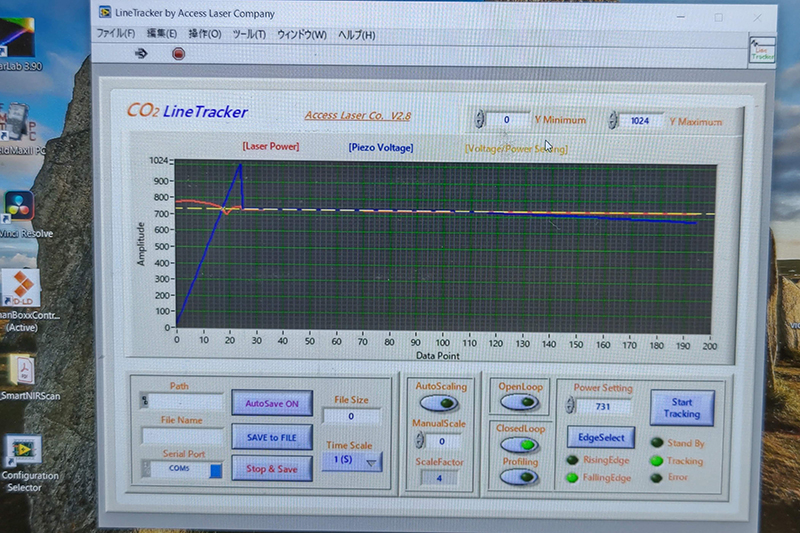Open the 編集(E) menu
Image resolution: width=800 pixels, height=533 pixels.
tap(161, 34)
